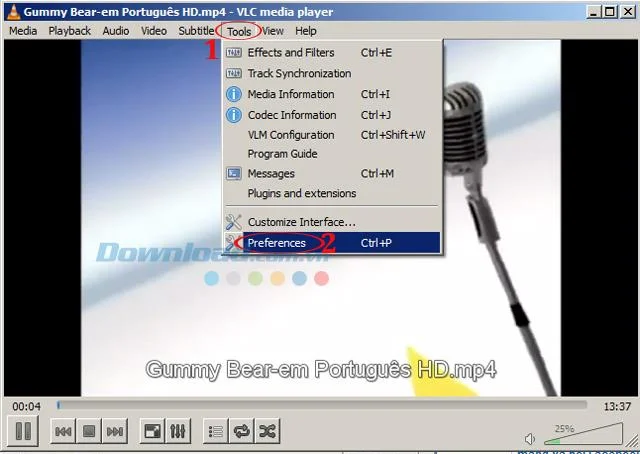640x454 pixels.
Task: Maximize the VLC window
Action: pyautogui.click(x=609, y=12)
